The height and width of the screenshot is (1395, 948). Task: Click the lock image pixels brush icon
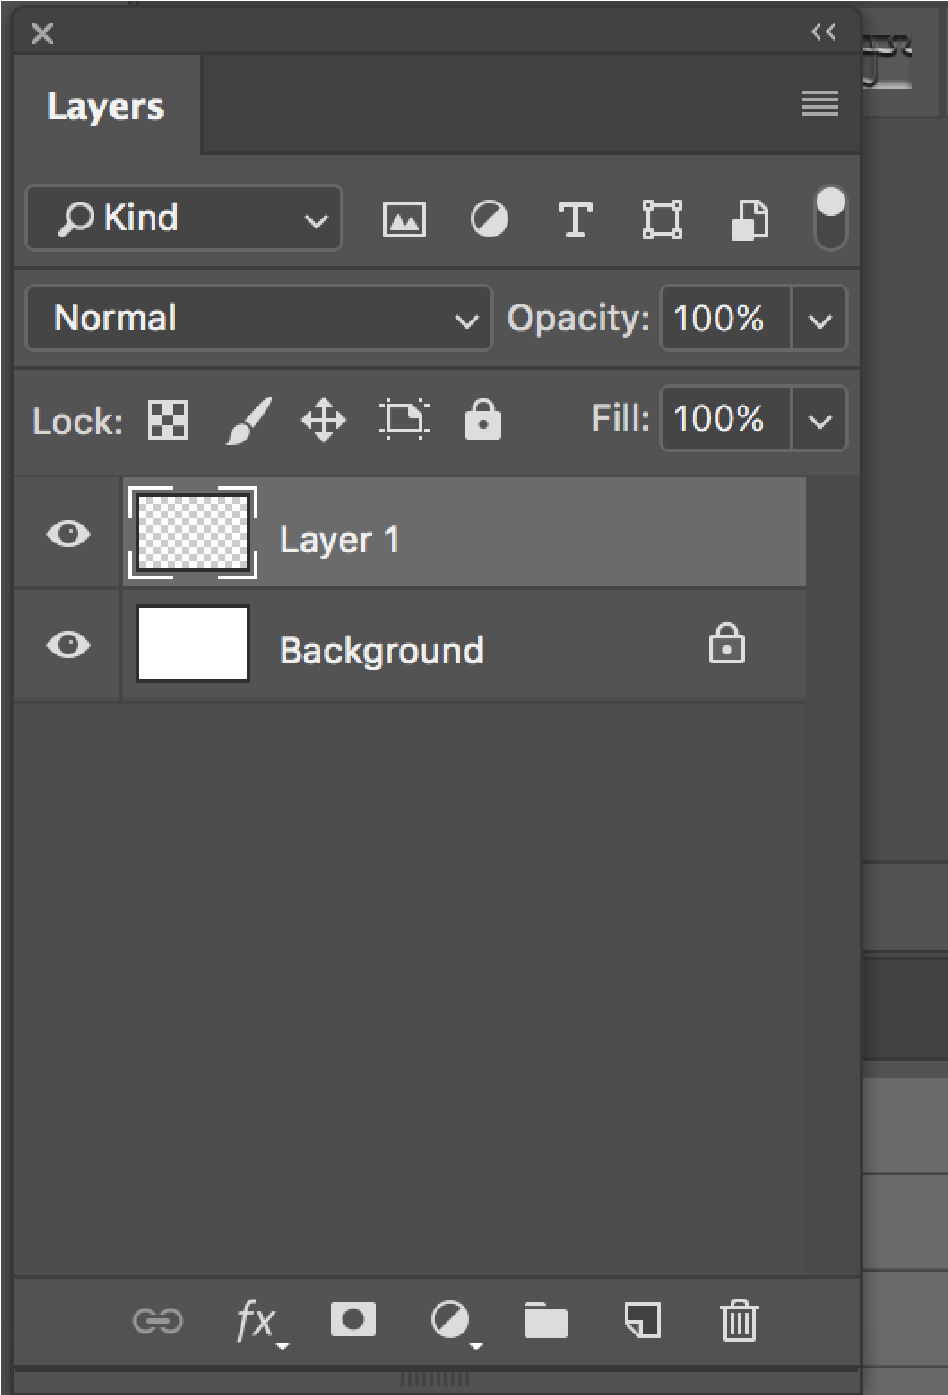click(x=248, y=420)
